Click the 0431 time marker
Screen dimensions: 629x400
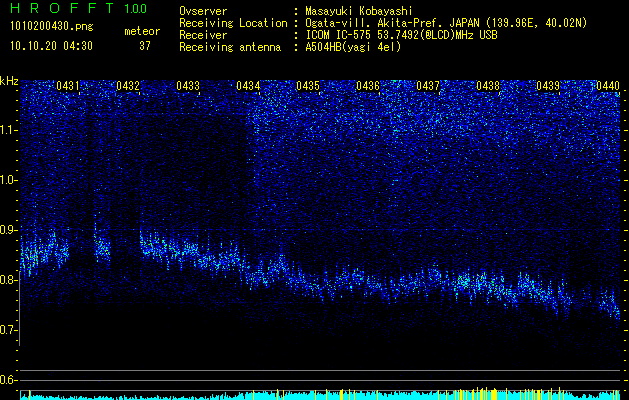pos(68,86)
